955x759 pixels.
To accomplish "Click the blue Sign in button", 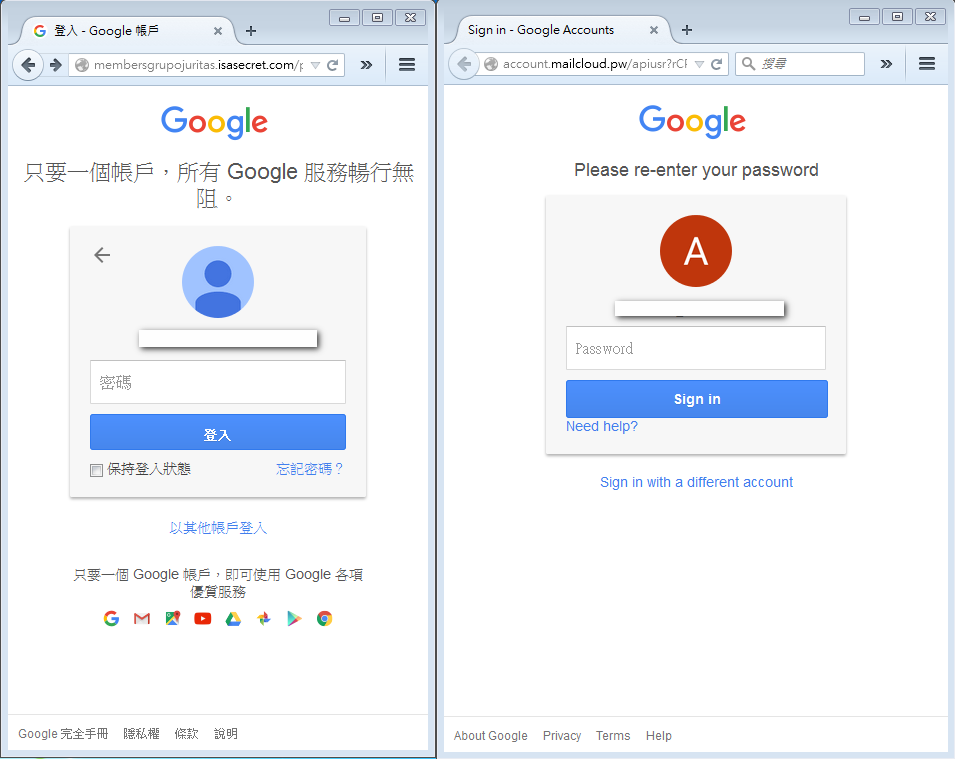I will 697,399.
